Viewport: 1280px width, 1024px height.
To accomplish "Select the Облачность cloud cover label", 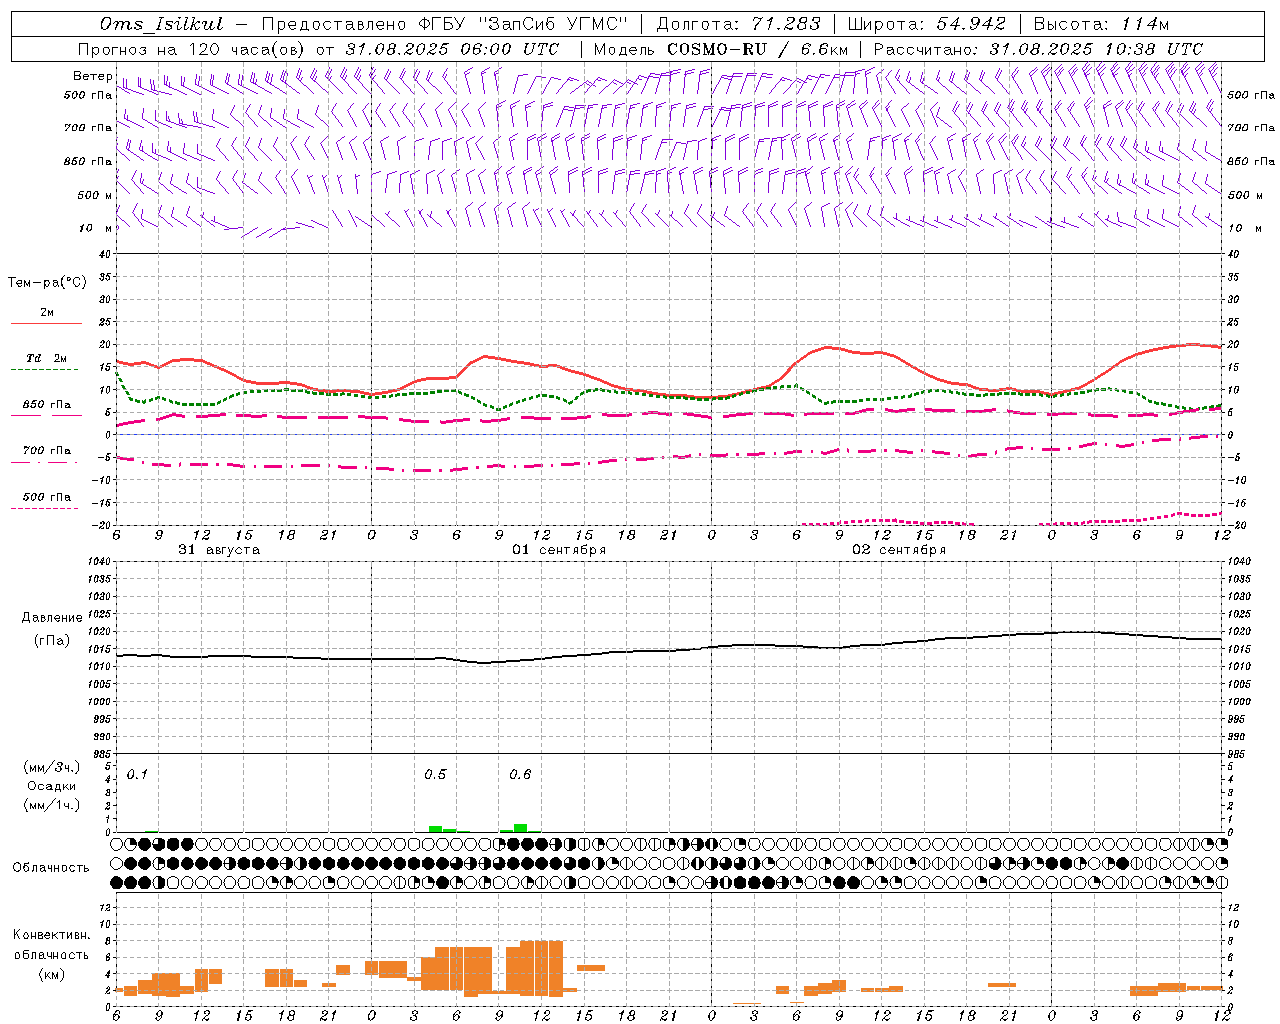I will (x=51, y=867).
